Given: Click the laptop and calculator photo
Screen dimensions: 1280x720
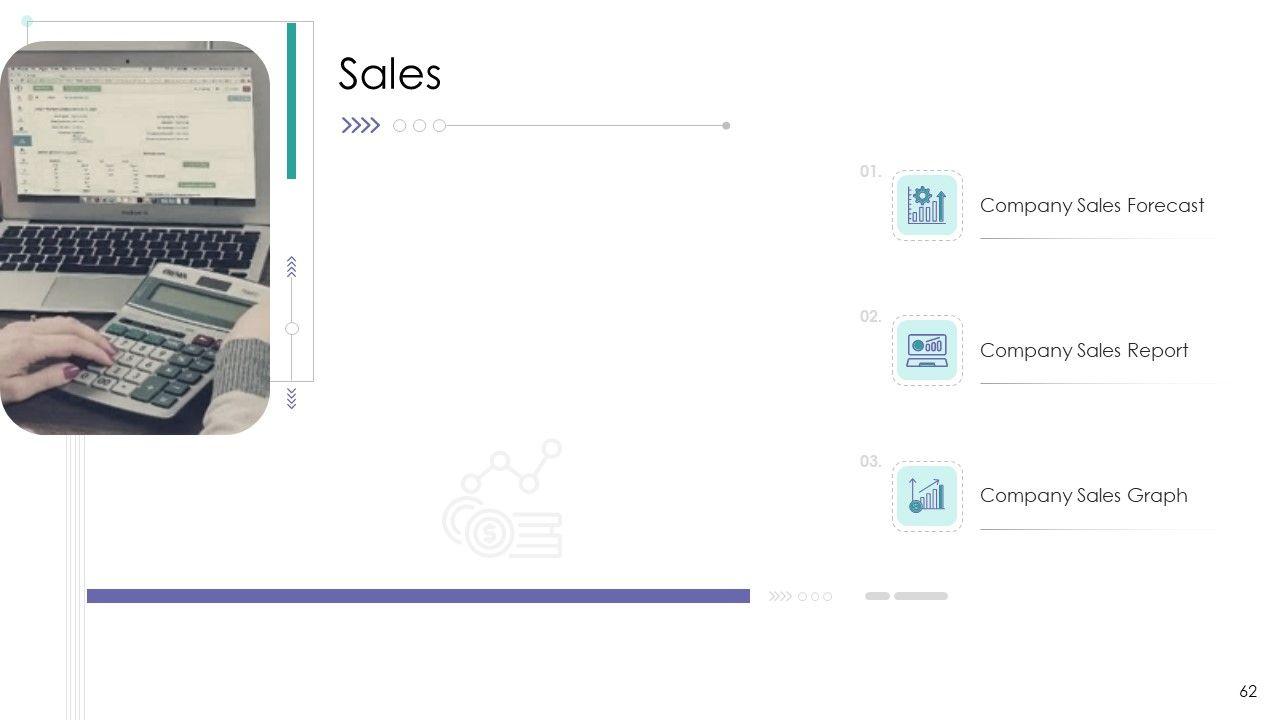Looking at the screenshot, I should pos(134,238).
